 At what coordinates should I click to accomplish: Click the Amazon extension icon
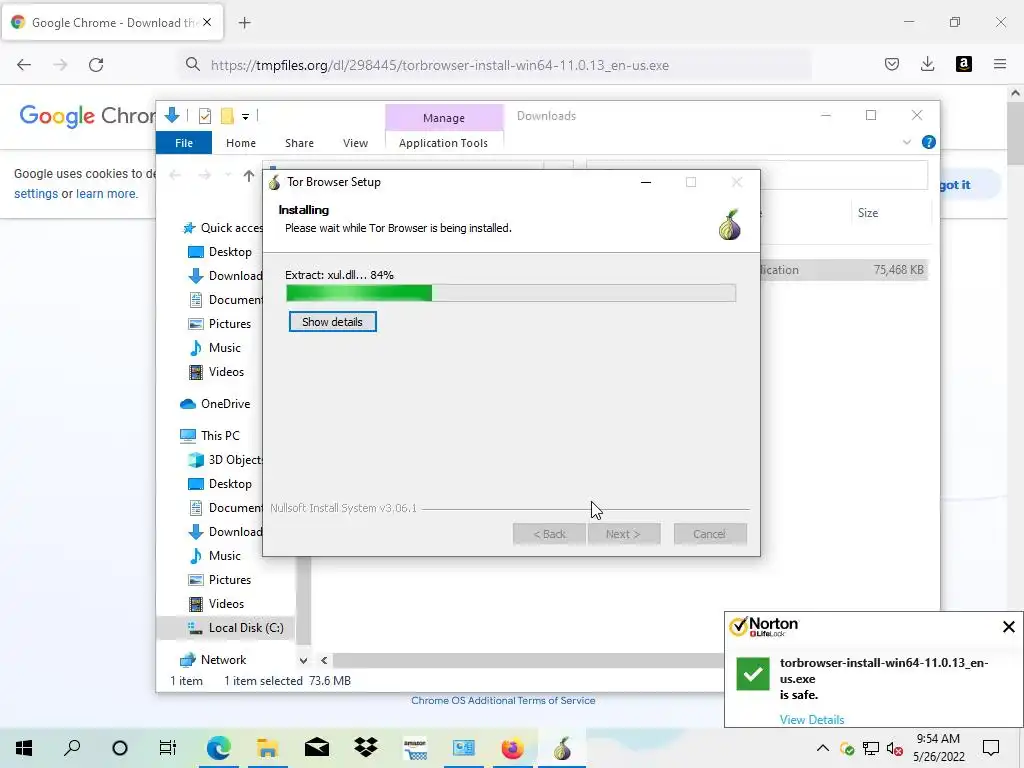click(x=963, y=64)
